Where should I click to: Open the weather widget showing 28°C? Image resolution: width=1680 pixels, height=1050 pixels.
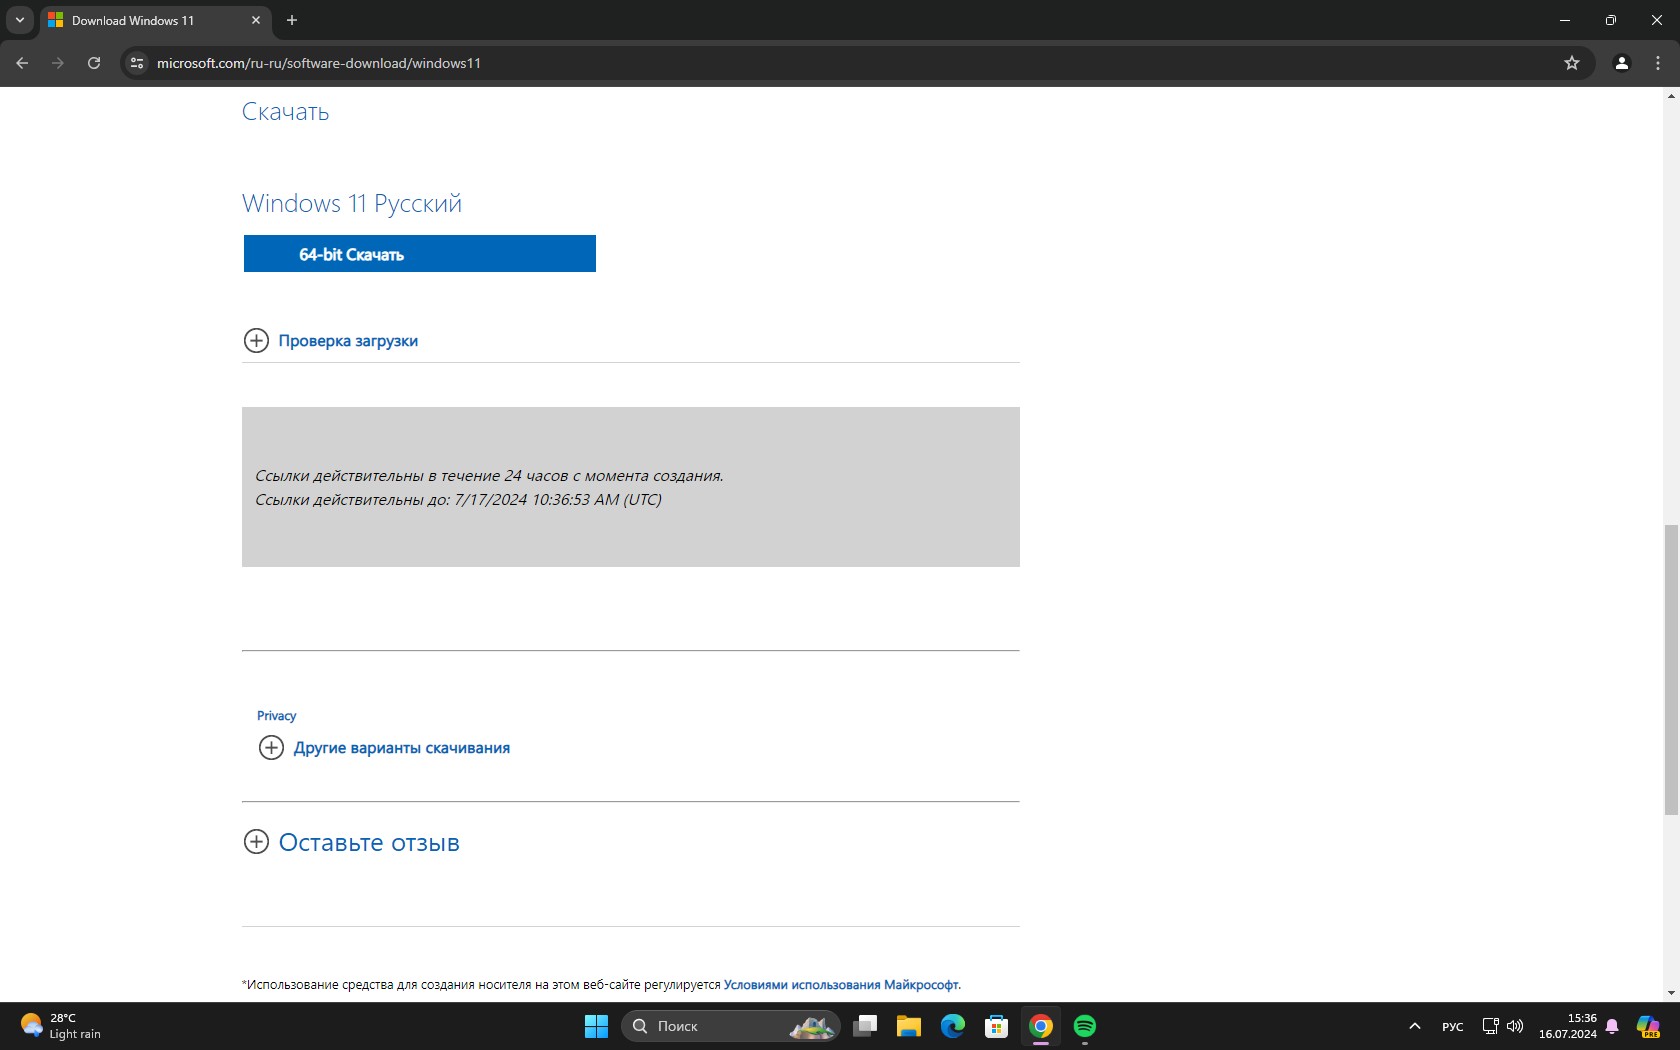pyautogui.click(x=62, y=1026)
